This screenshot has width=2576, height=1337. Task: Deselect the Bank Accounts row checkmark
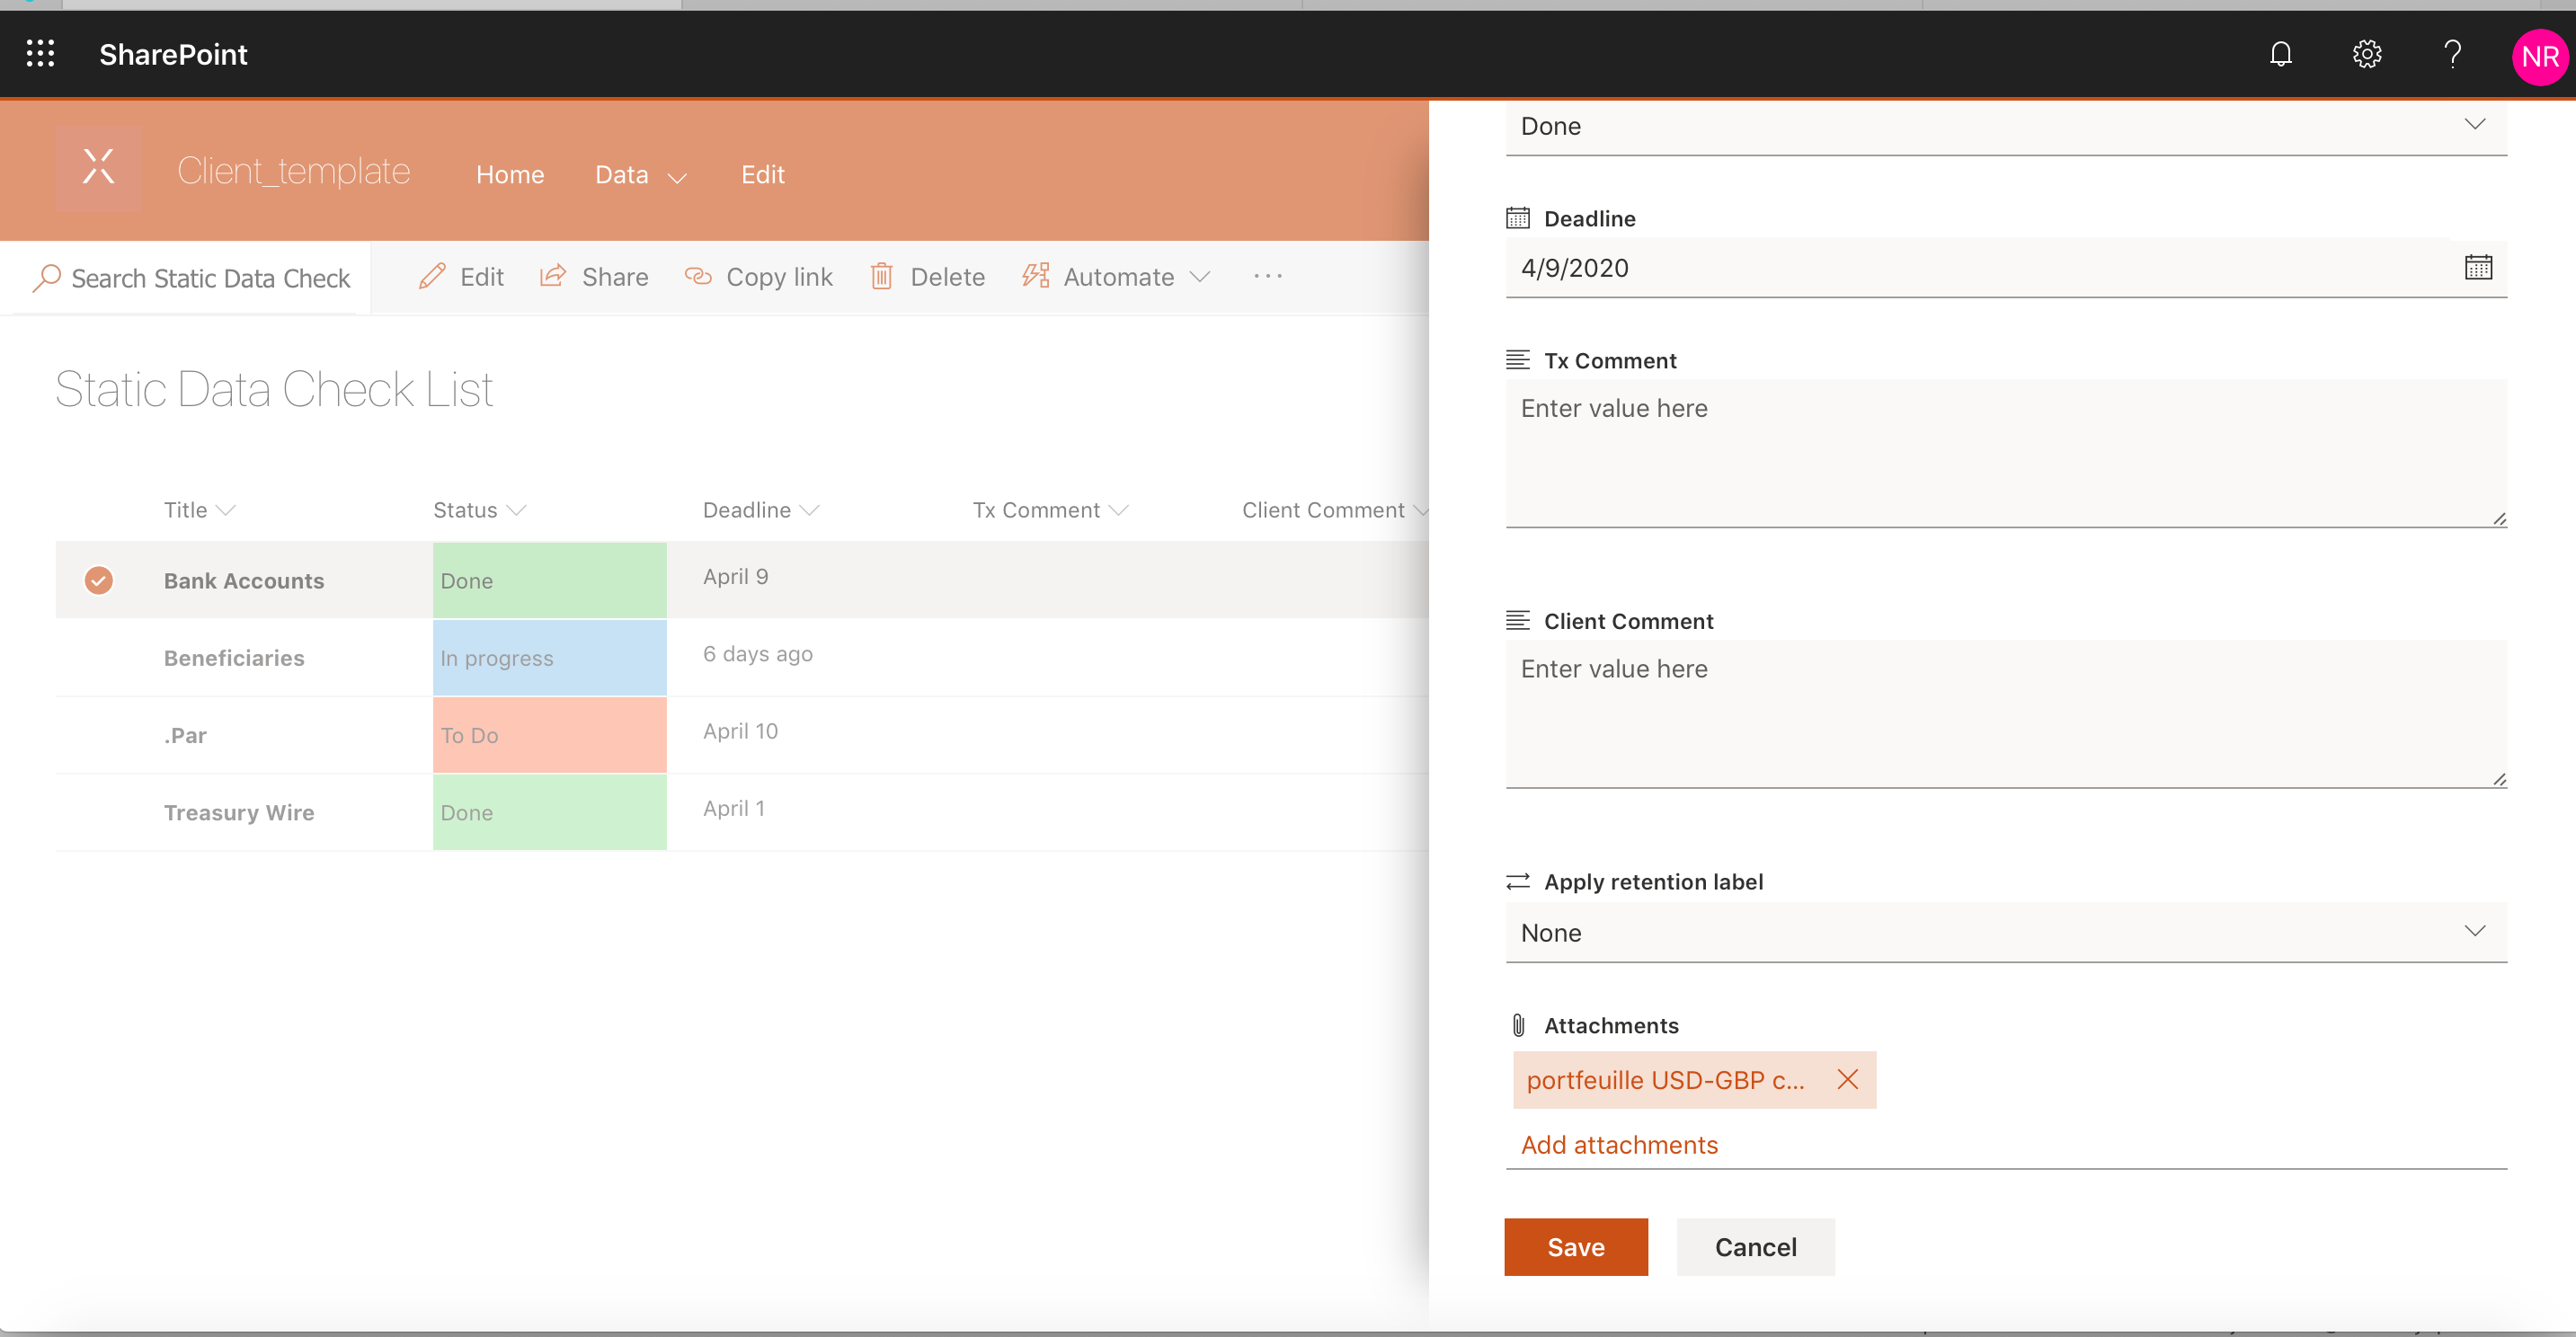click(x=98, y=580)
